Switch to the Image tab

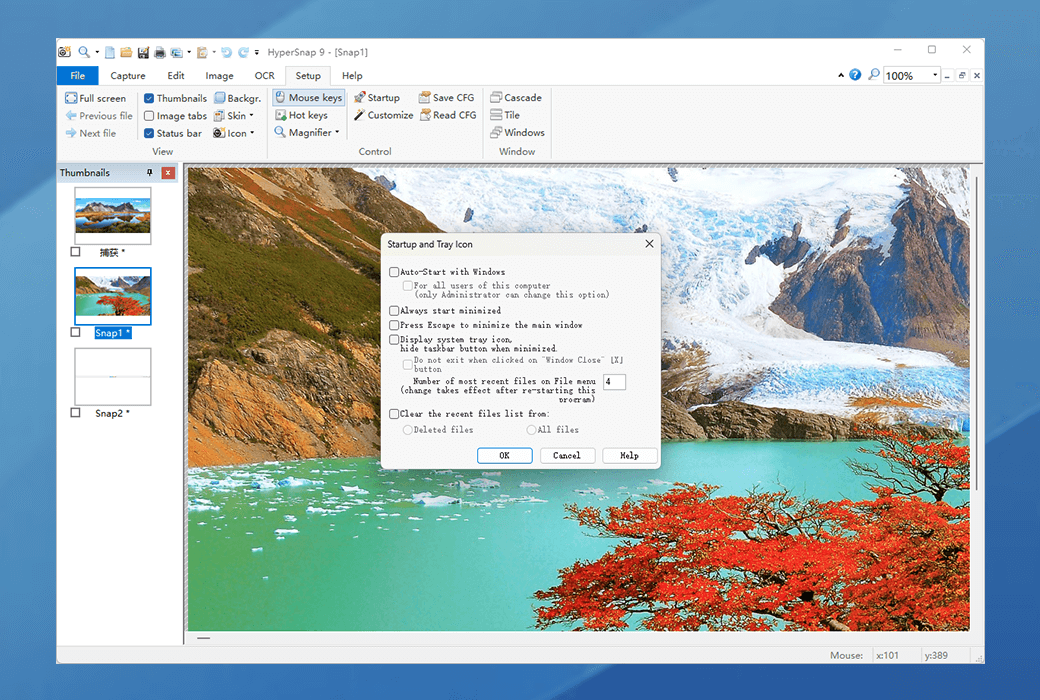click(220, 76)
